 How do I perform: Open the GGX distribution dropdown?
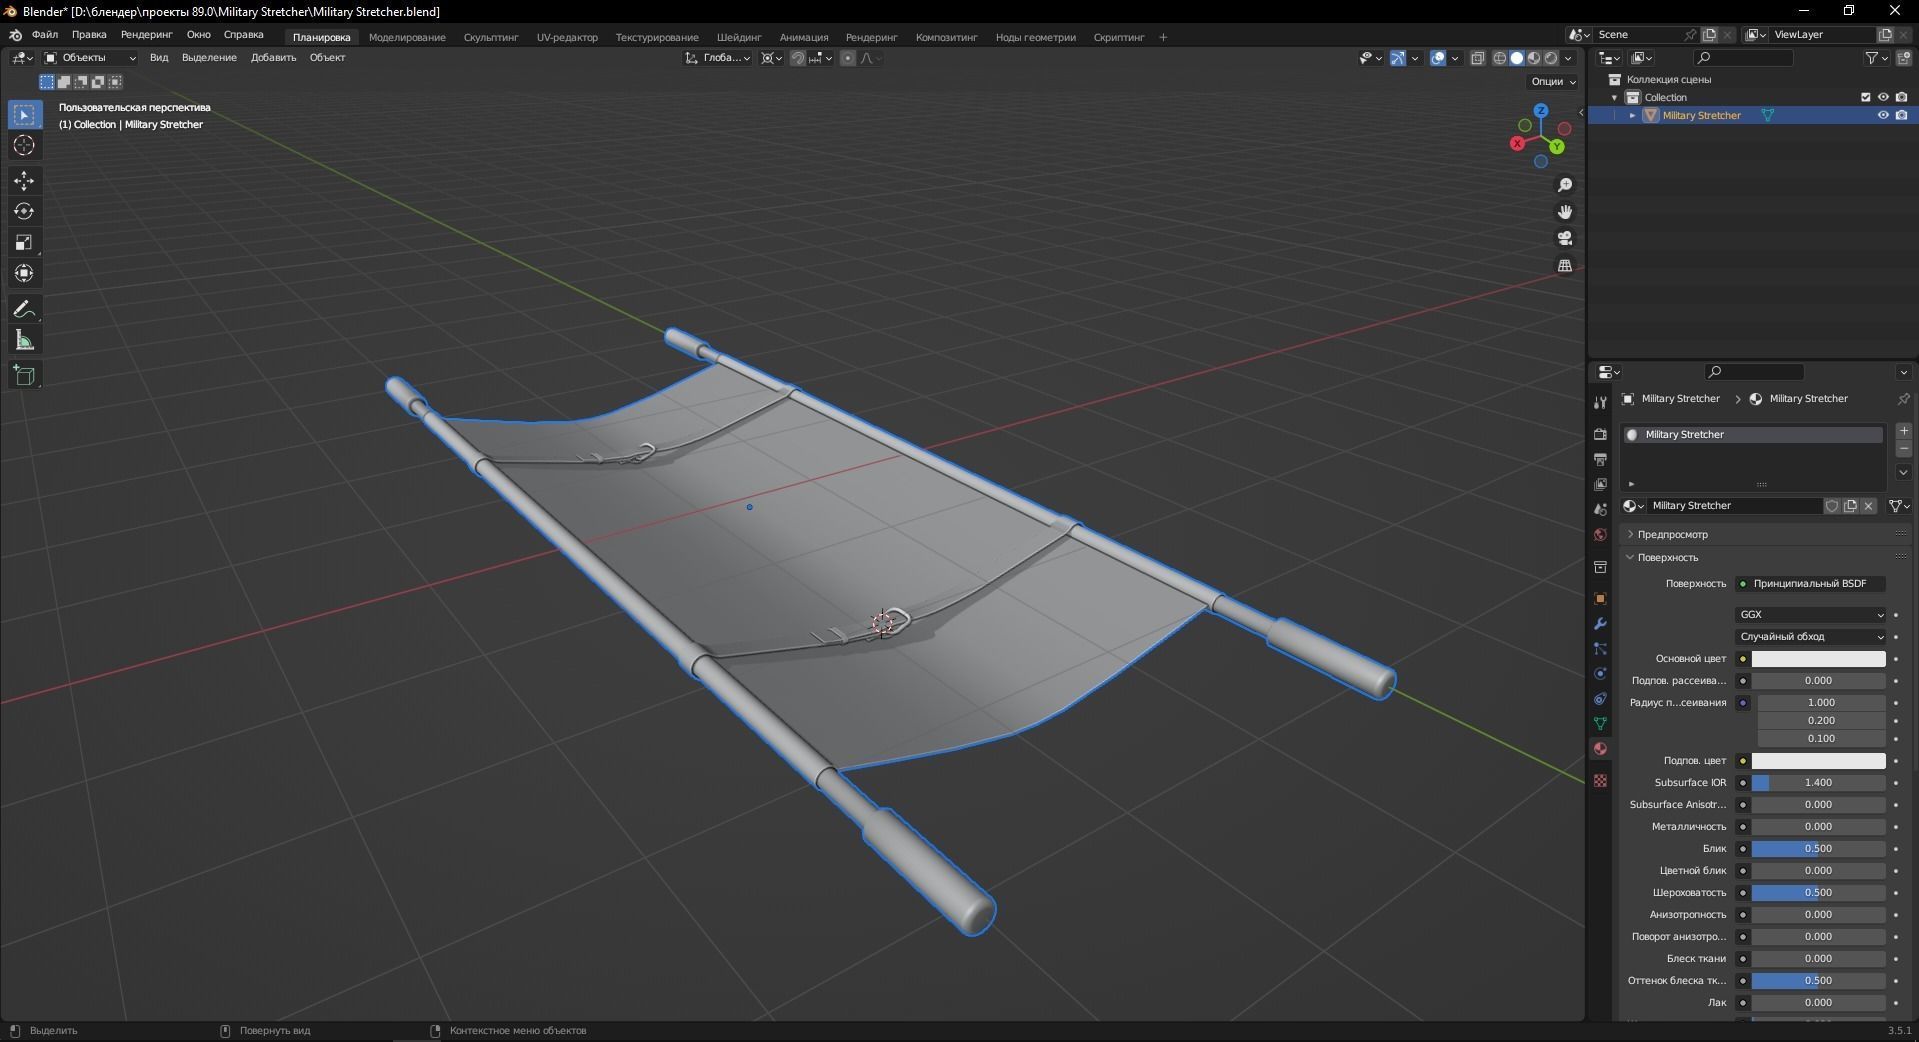coord(1811,615)
